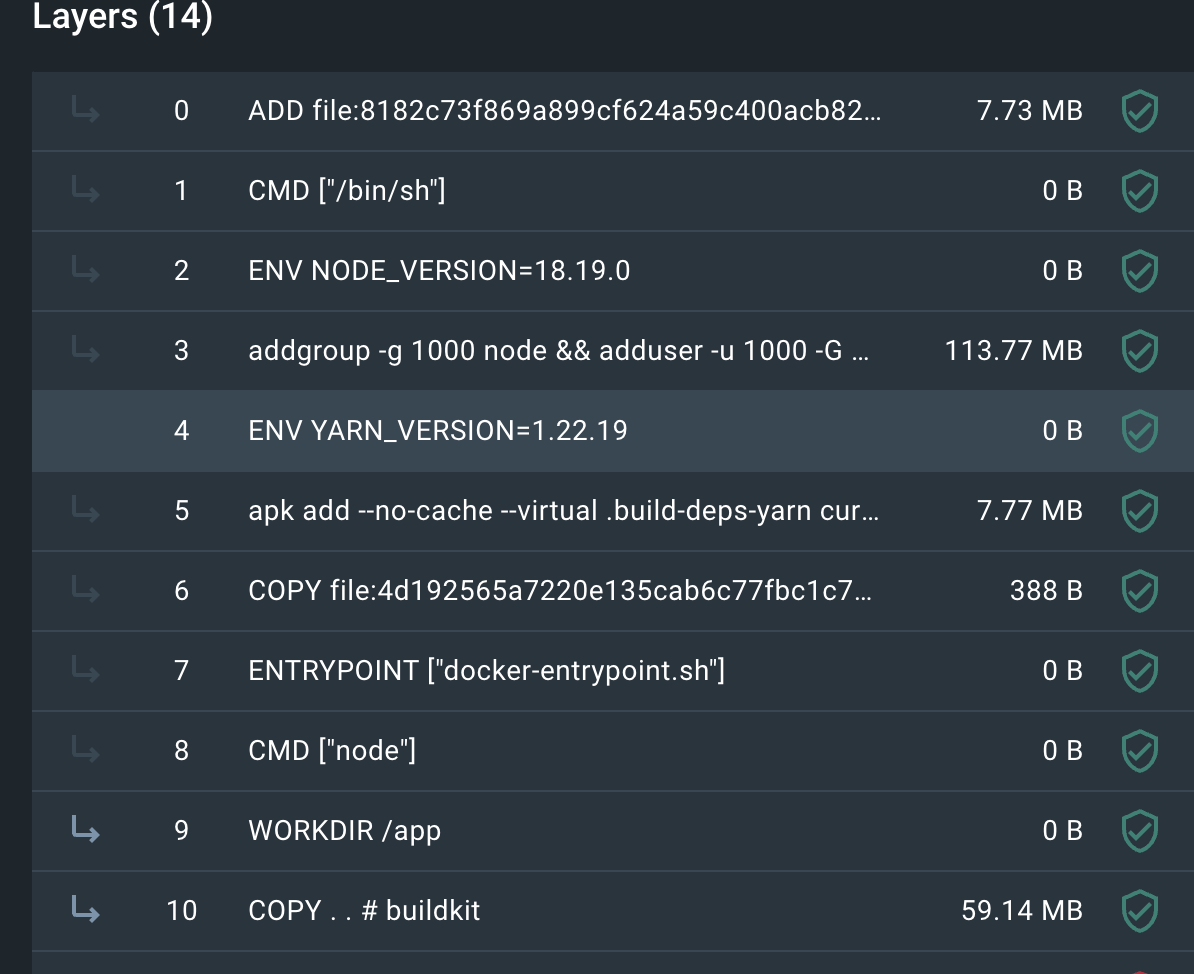
Task: Click the shield icon for COPY . . buildkit layer
Action: point(1140,911)
